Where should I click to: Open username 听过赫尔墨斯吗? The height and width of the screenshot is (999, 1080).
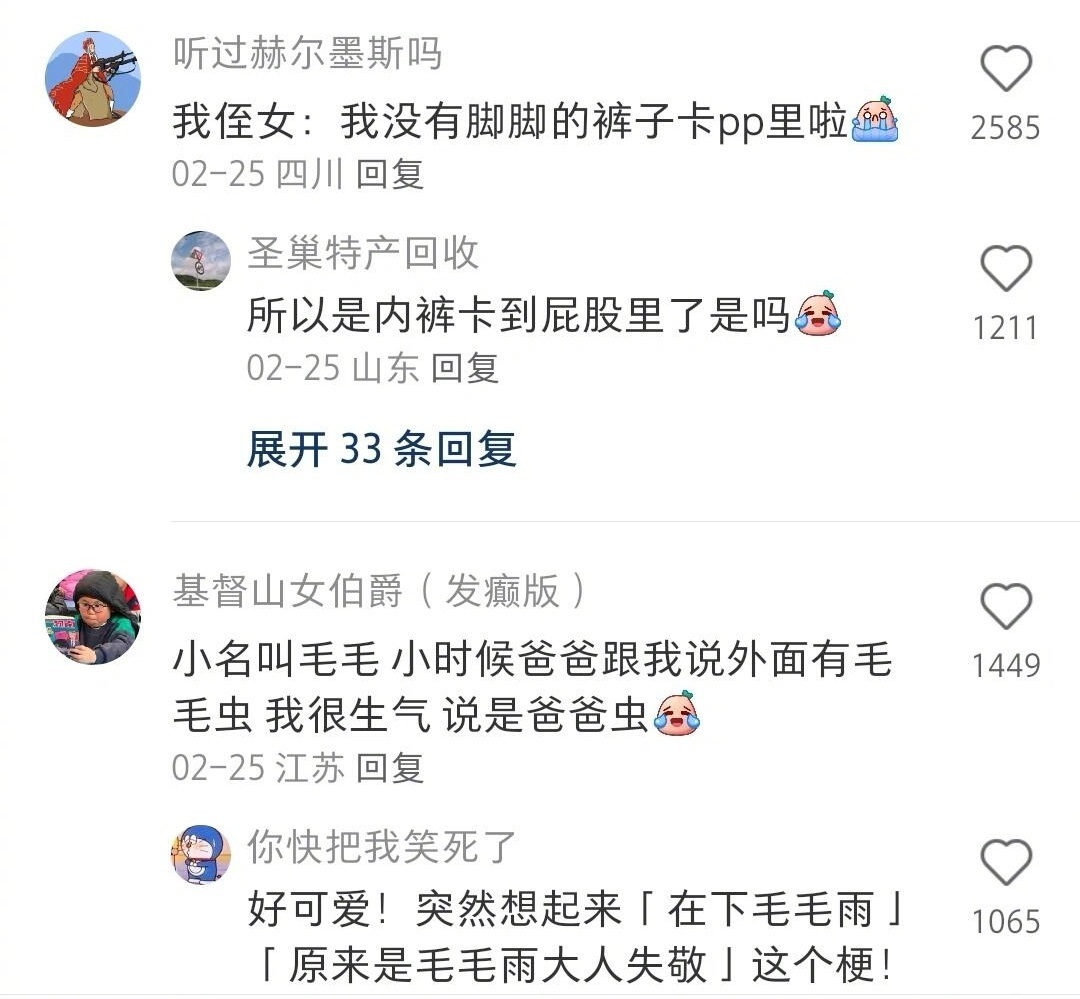pos(307,53)
